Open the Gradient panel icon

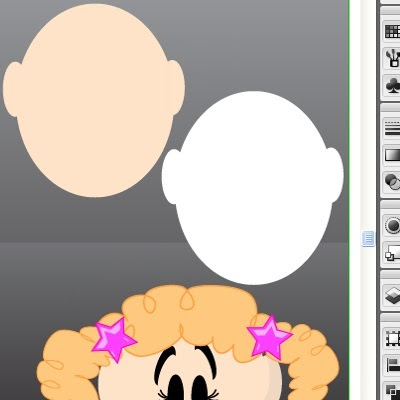(393, 155)
